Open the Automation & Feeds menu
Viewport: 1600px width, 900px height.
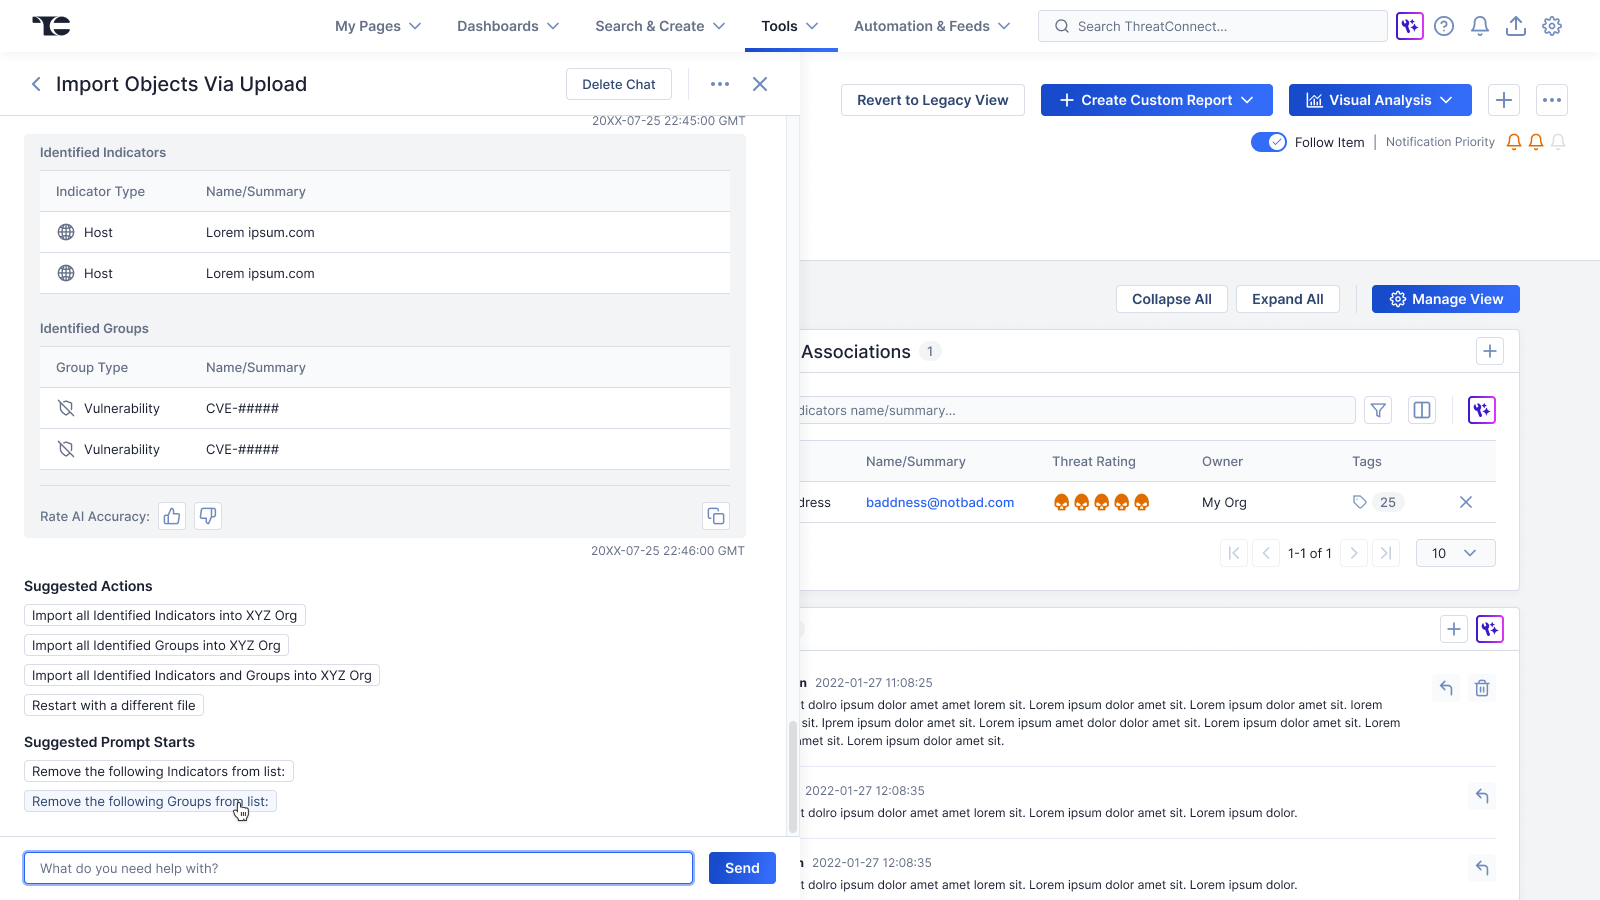tap(932, 26)
